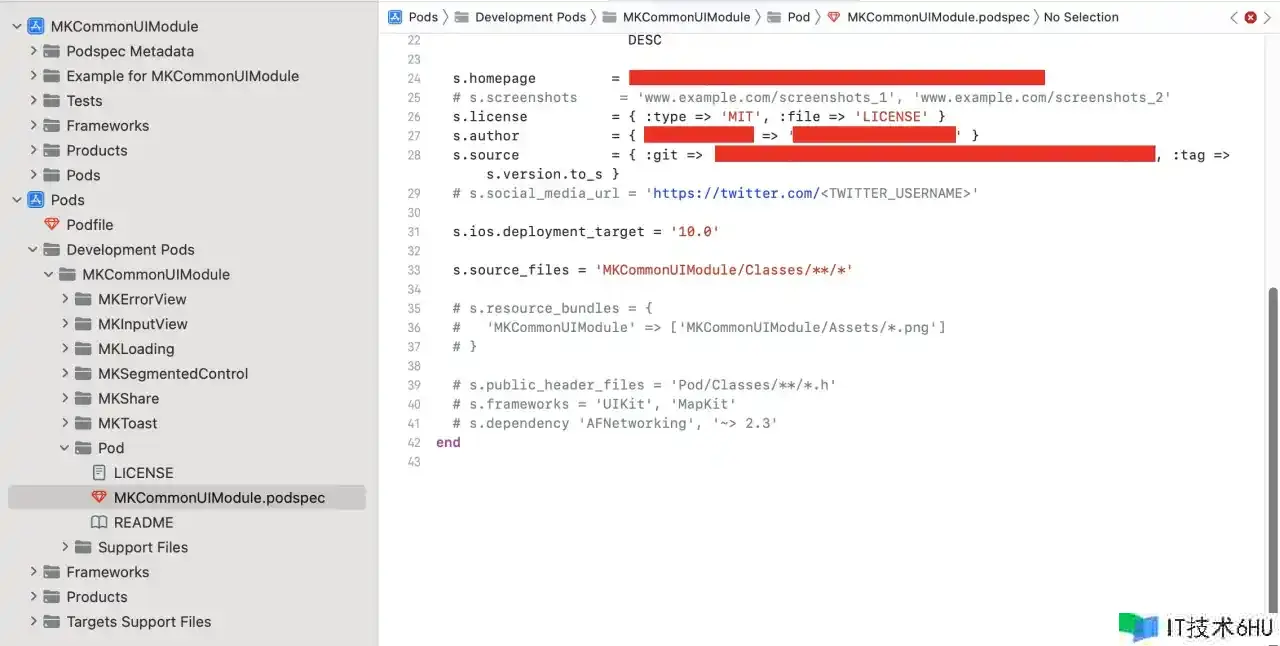Go to previous issue with left arrow

coord(1234,17)
